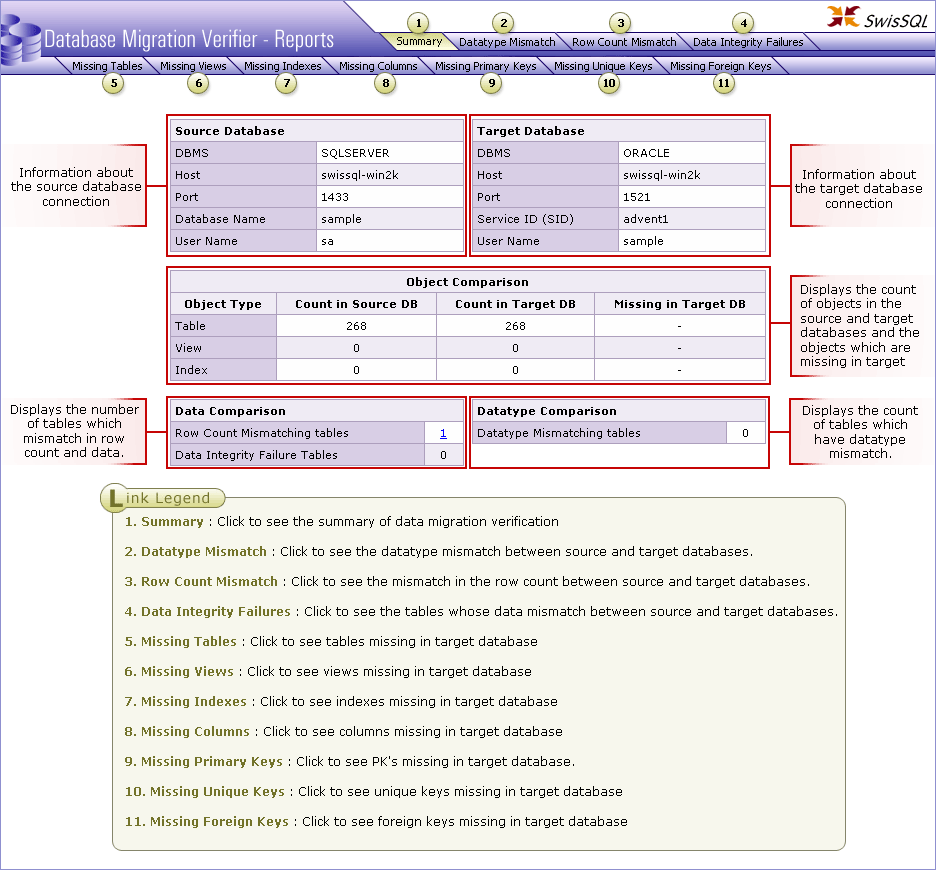Go to Data Integrity Failures tab
This screenshot has height=870, width=936.
pyautogui.click(x=748, y=42)
